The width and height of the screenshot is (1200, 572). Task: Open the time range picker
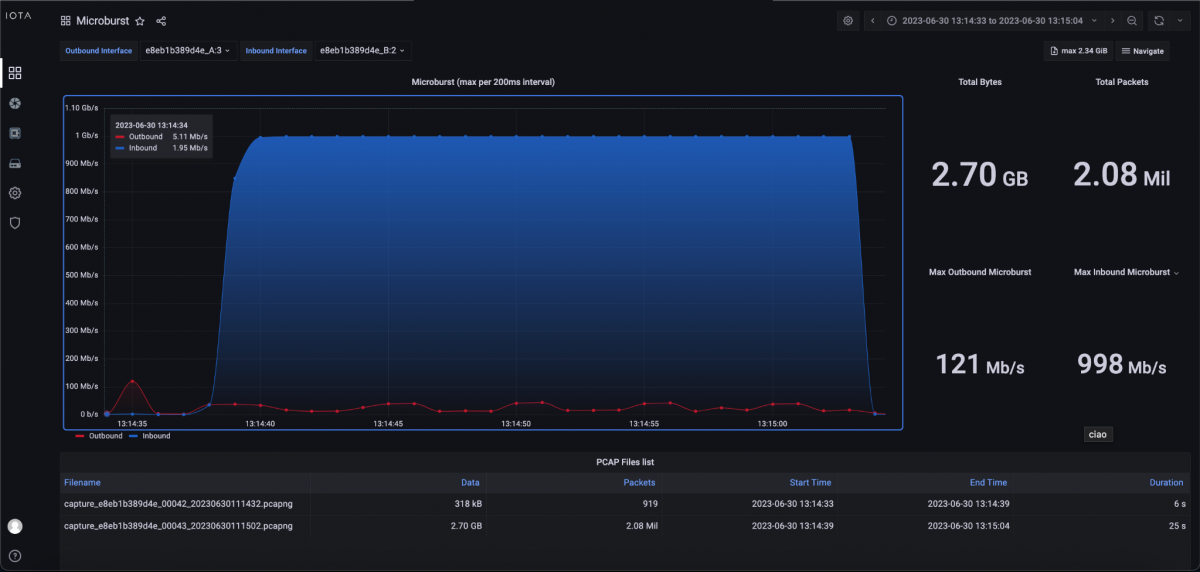(x=992, y=21)
